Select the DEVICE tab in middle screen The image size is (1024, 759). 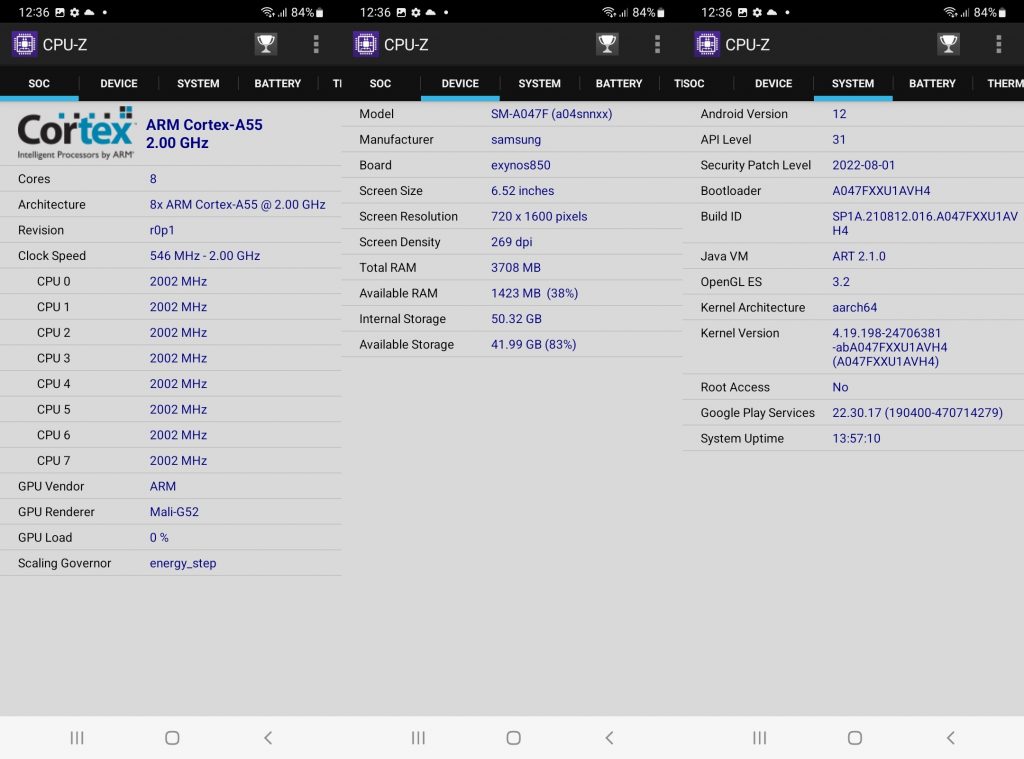[x=460, y=84]
